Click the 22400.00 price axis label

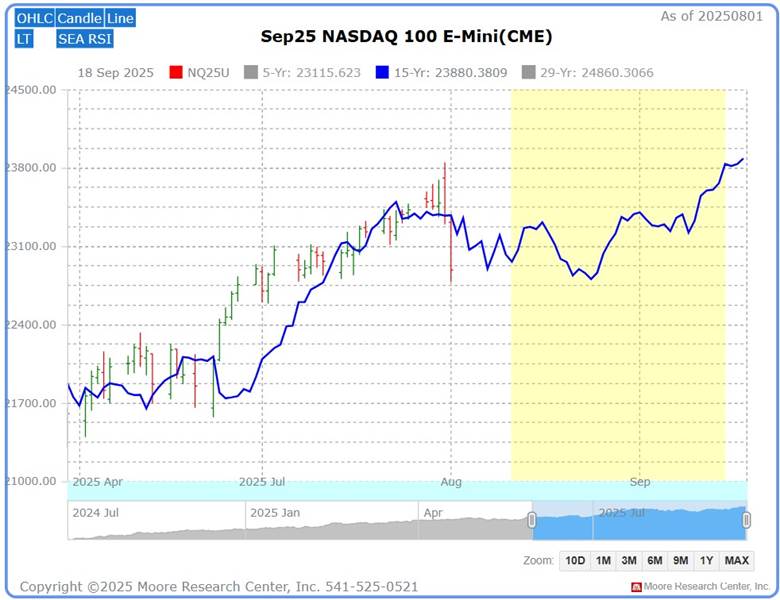pyautogui.click(x=31, y=324)
